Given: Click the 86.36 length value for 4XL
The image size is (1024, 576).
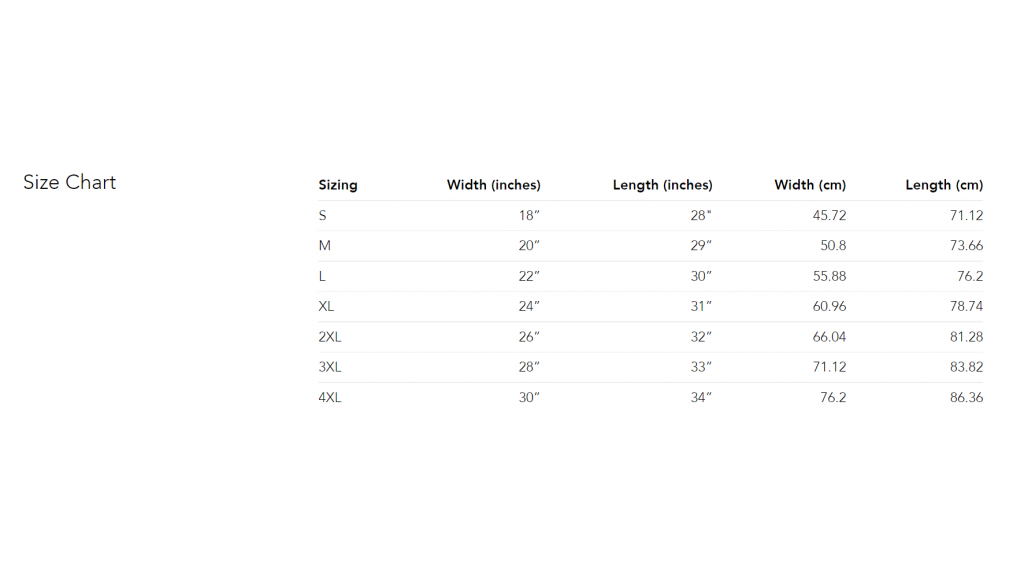Looking at the screenshot, I should (x=967, y=397).
